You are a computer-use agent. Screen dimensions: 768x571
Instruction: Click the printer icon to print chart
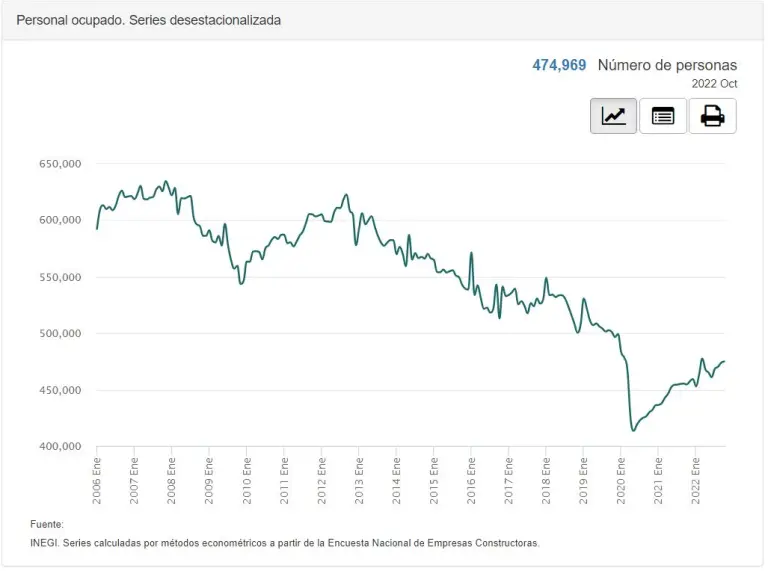point(712,116)
